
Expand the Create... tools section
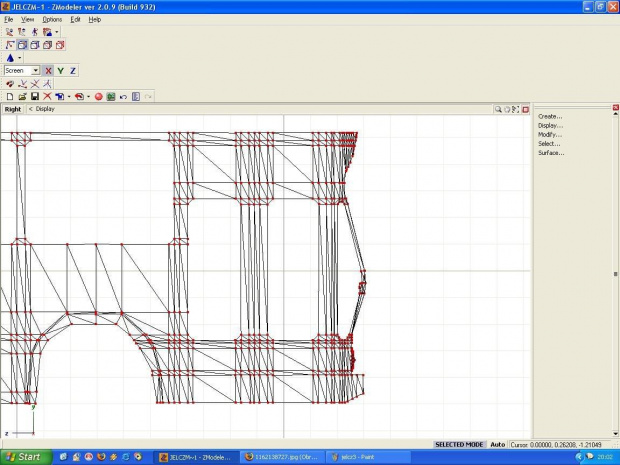[550, 116]
